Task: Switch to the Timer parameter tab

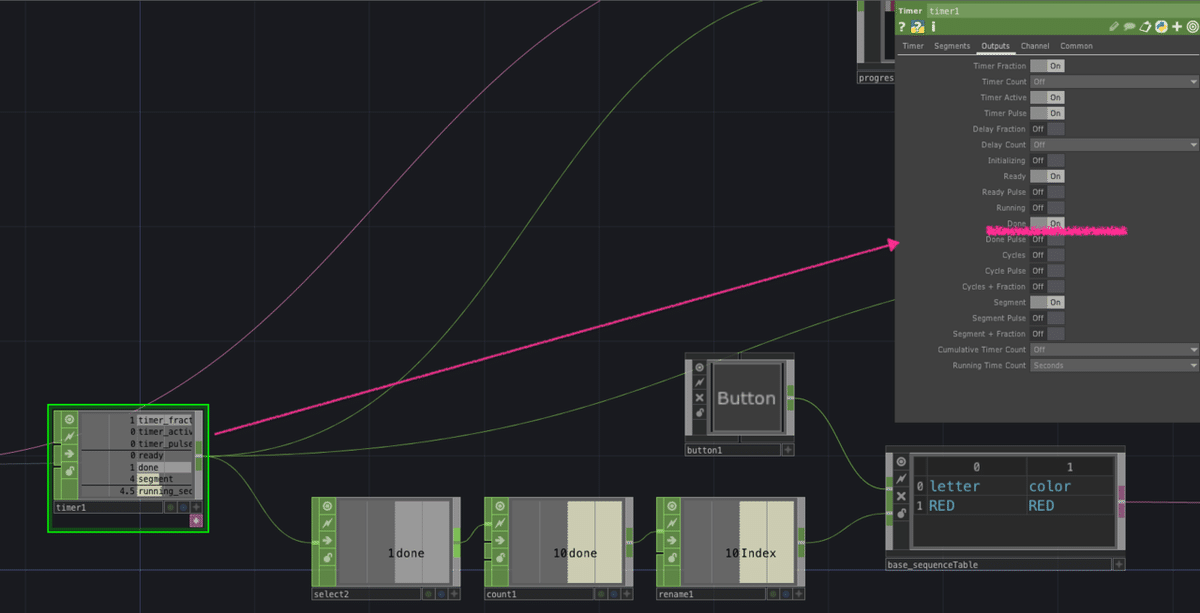Action: click(x=913, y=46)
